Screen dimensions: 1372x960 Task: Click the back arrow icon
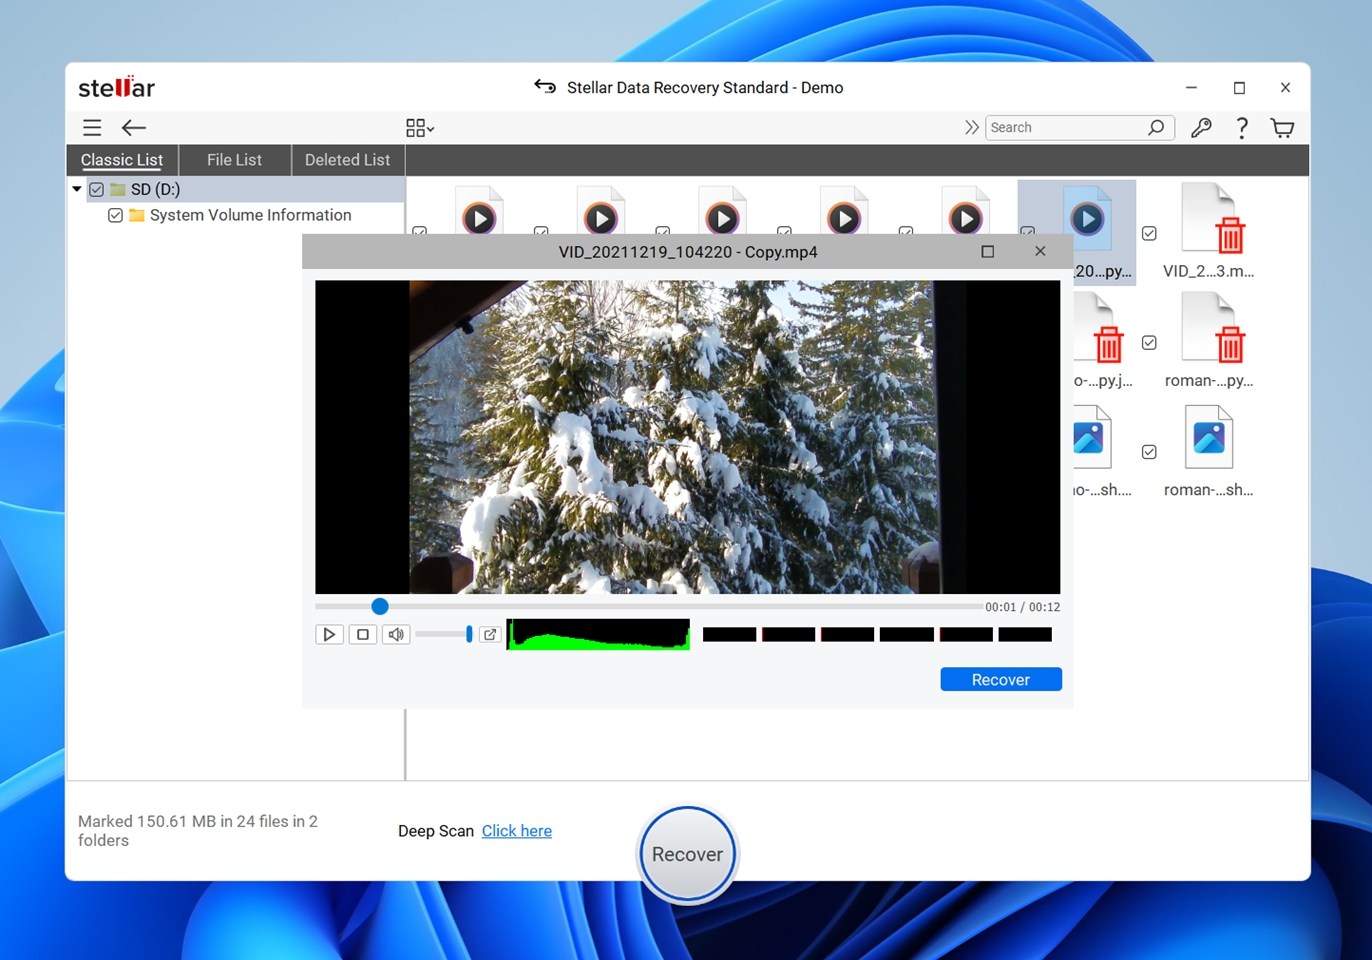134,128
